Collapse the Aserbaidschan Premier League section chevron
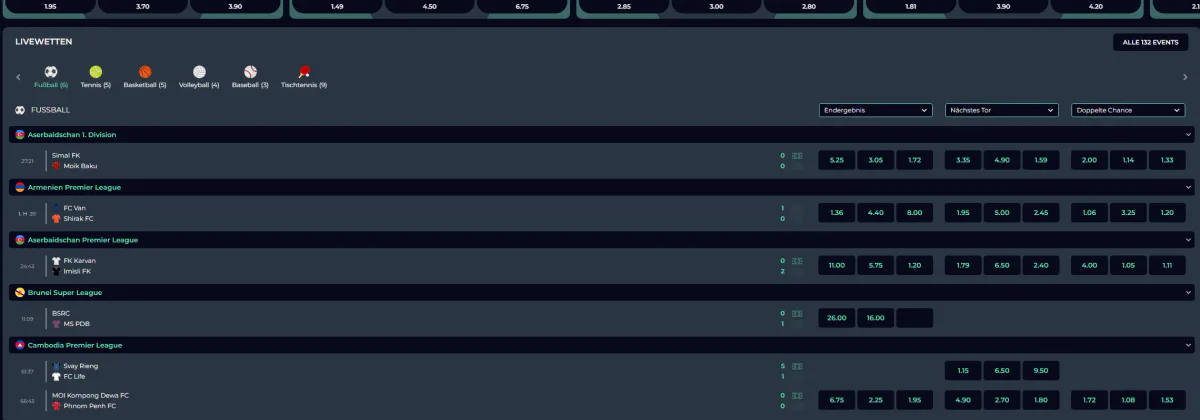This screenshot has width=1200, height=420. pos(1189,240)
